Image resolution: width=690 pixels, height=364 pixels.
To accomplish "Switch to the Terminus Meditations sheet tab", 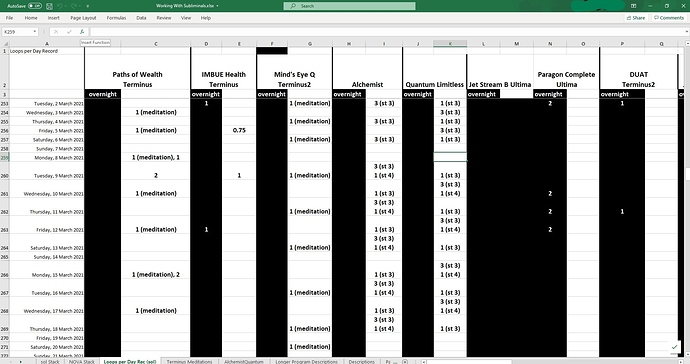I will [x=189, y=361].
